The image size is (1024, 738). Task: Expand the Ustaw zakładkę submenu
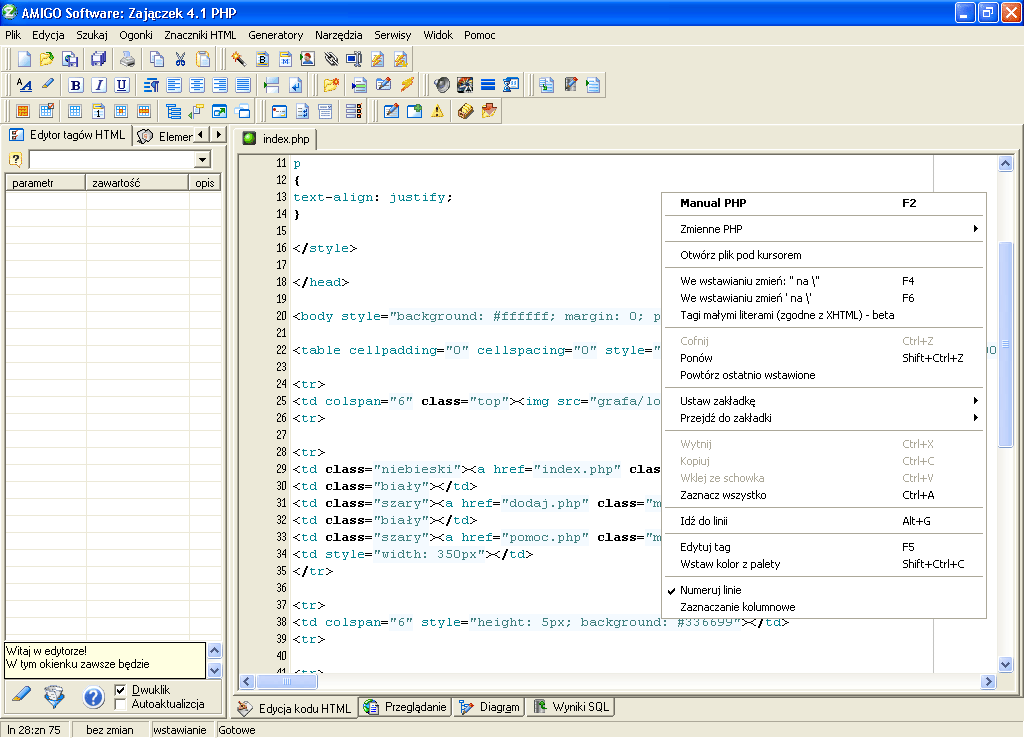coord(824,400)
